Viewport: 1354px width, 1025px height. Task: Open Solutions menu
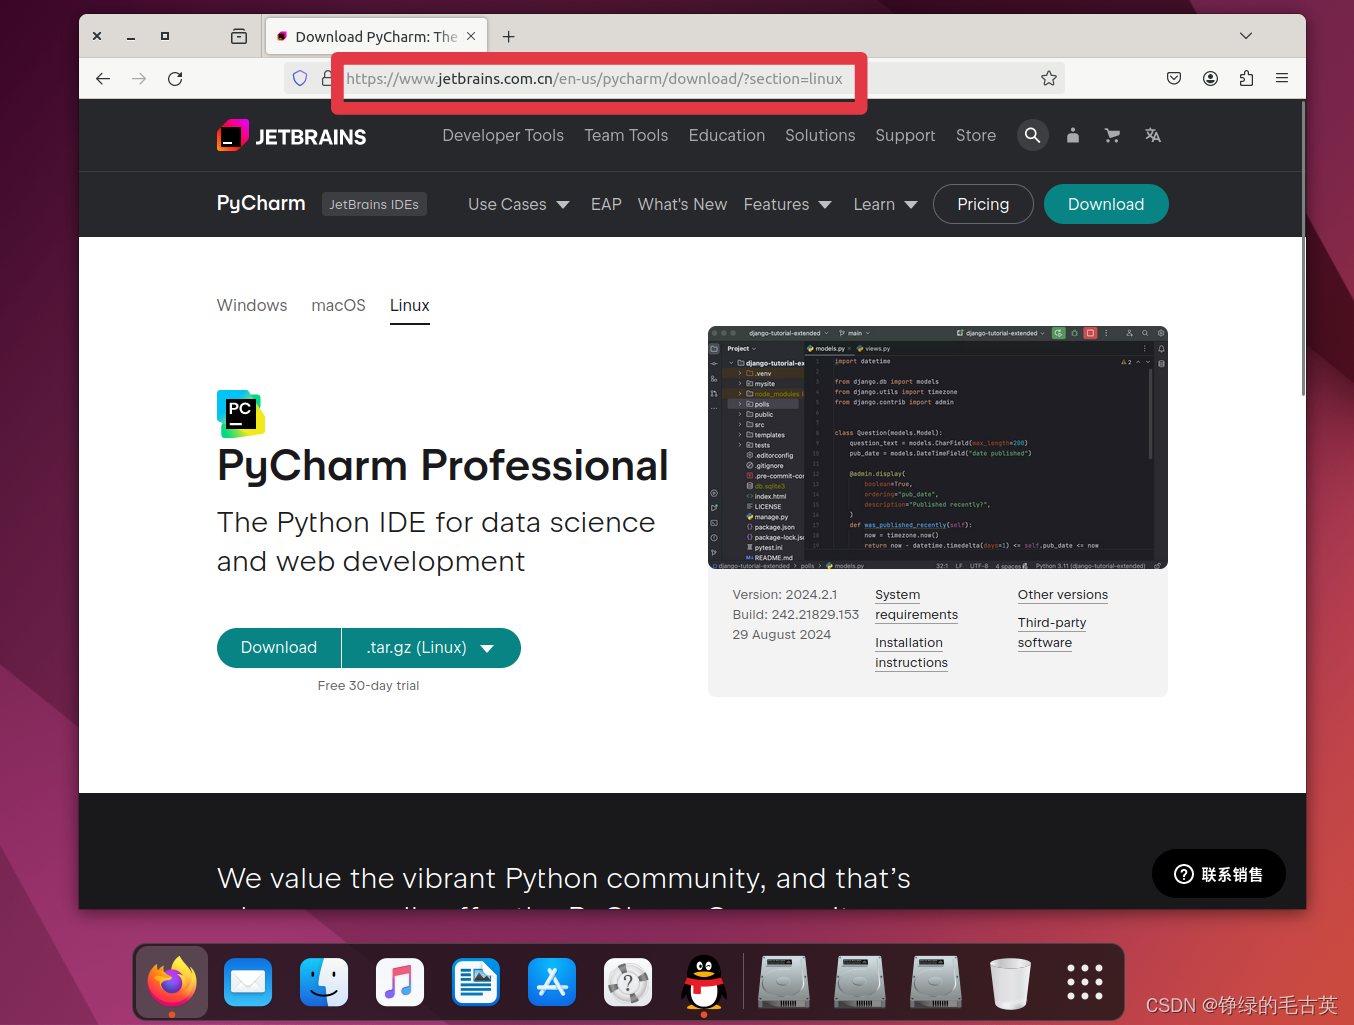pyautogui.click(x=820, y=135)
